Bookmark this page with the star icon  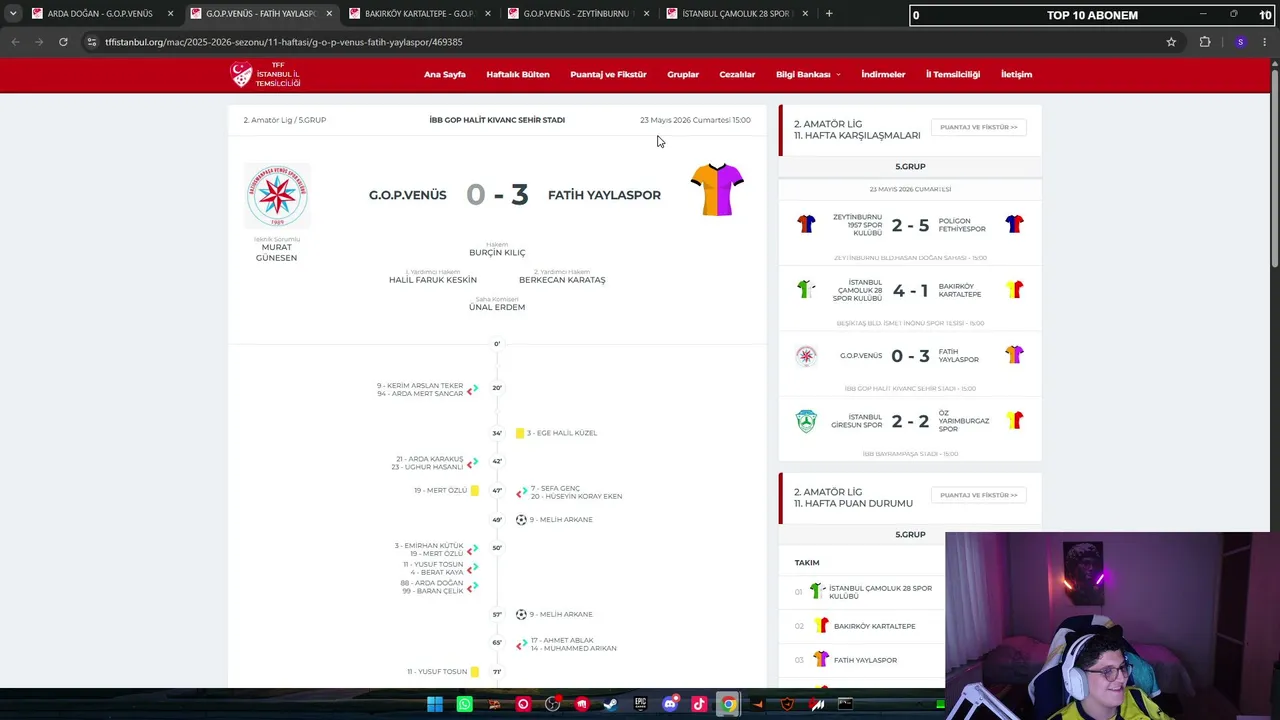(1171, 42)
